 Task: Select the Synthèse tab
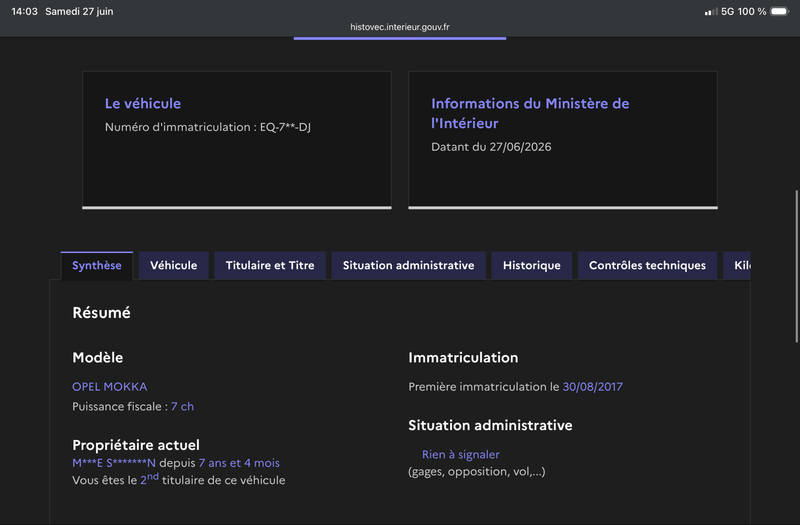pos(96,265)
